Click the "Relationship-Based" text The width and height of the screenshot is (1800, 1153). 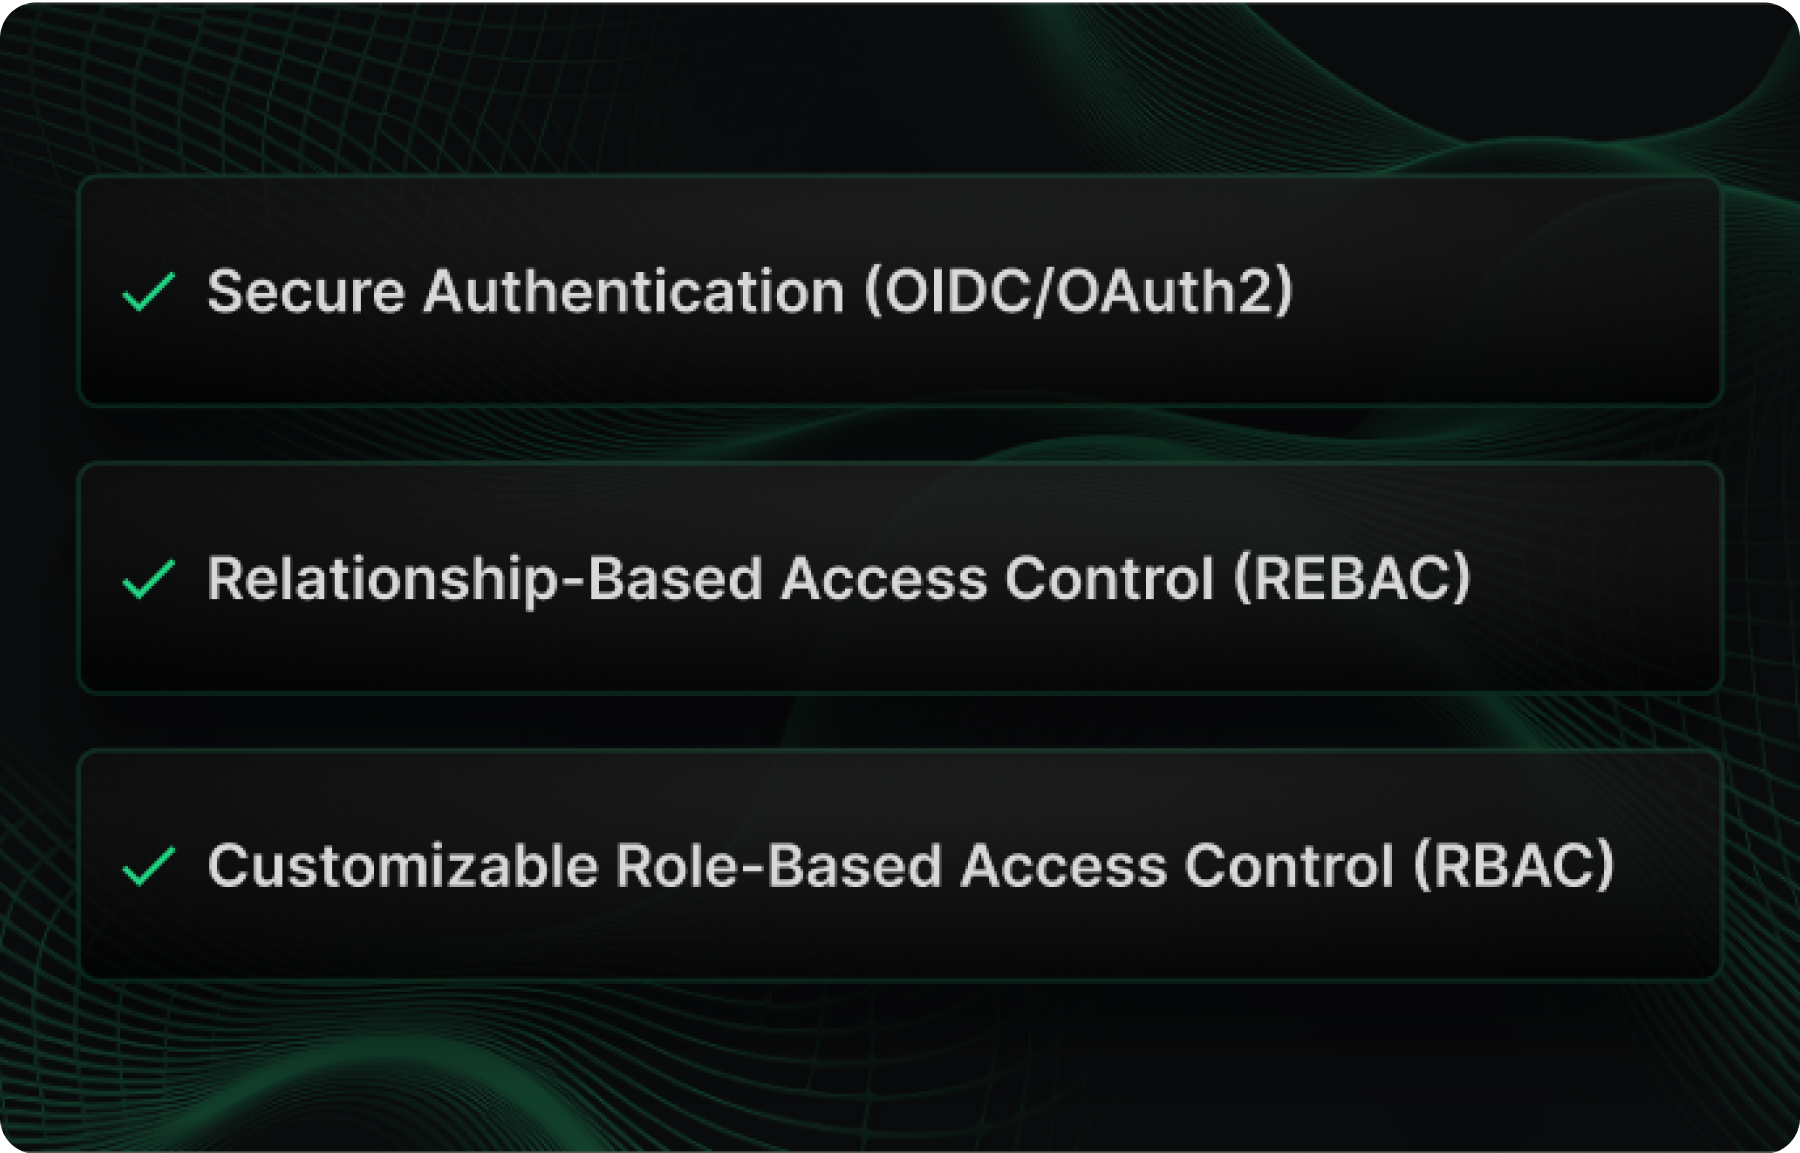pyautogui.click(x=484, y=579)
